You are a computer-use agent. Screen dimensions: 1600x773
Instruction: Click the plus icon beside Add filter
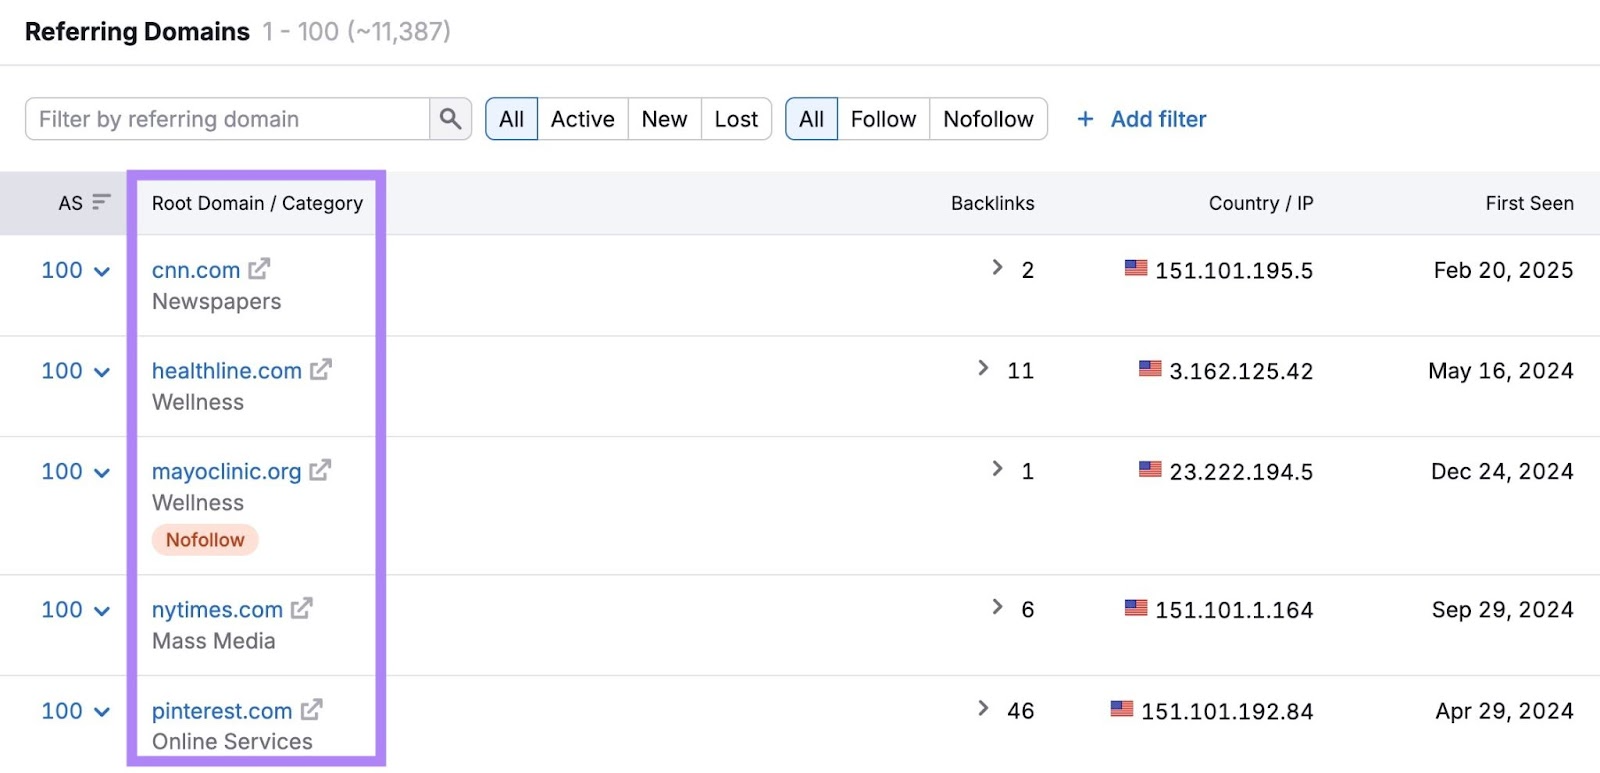point(1085,119)
